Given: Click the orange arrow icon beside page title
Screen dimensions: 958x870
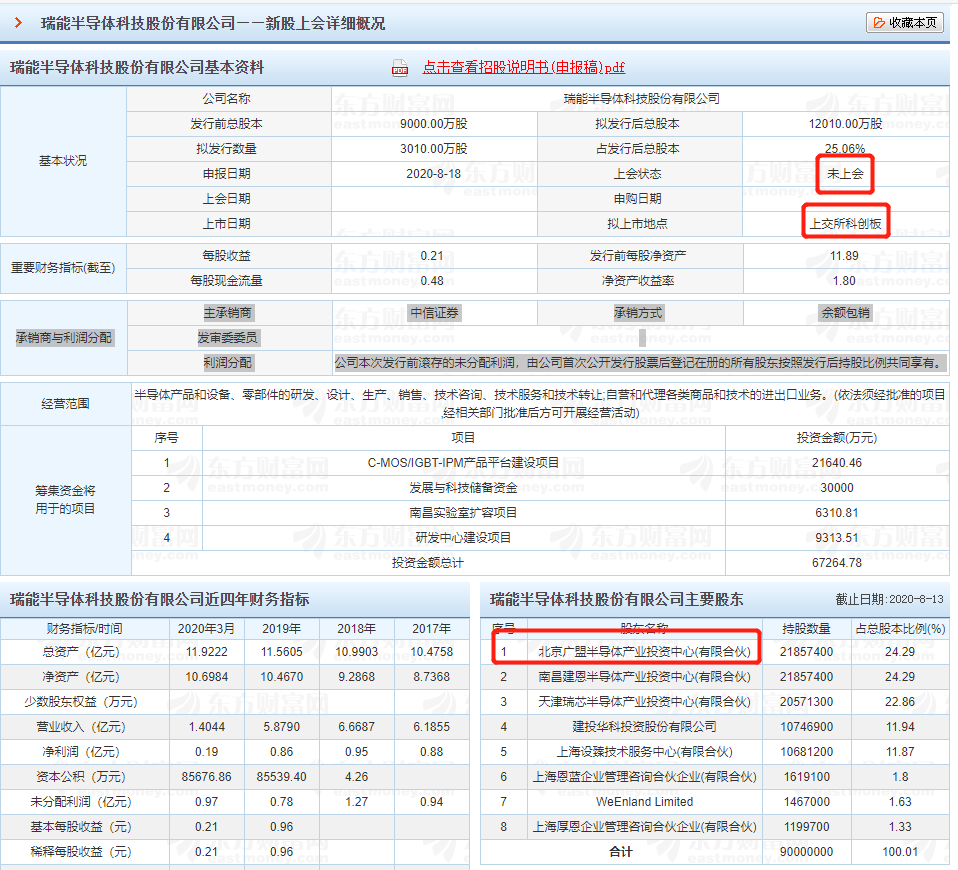Looking at the screenshot, I should pyautogui.click(x=18, y=23).
